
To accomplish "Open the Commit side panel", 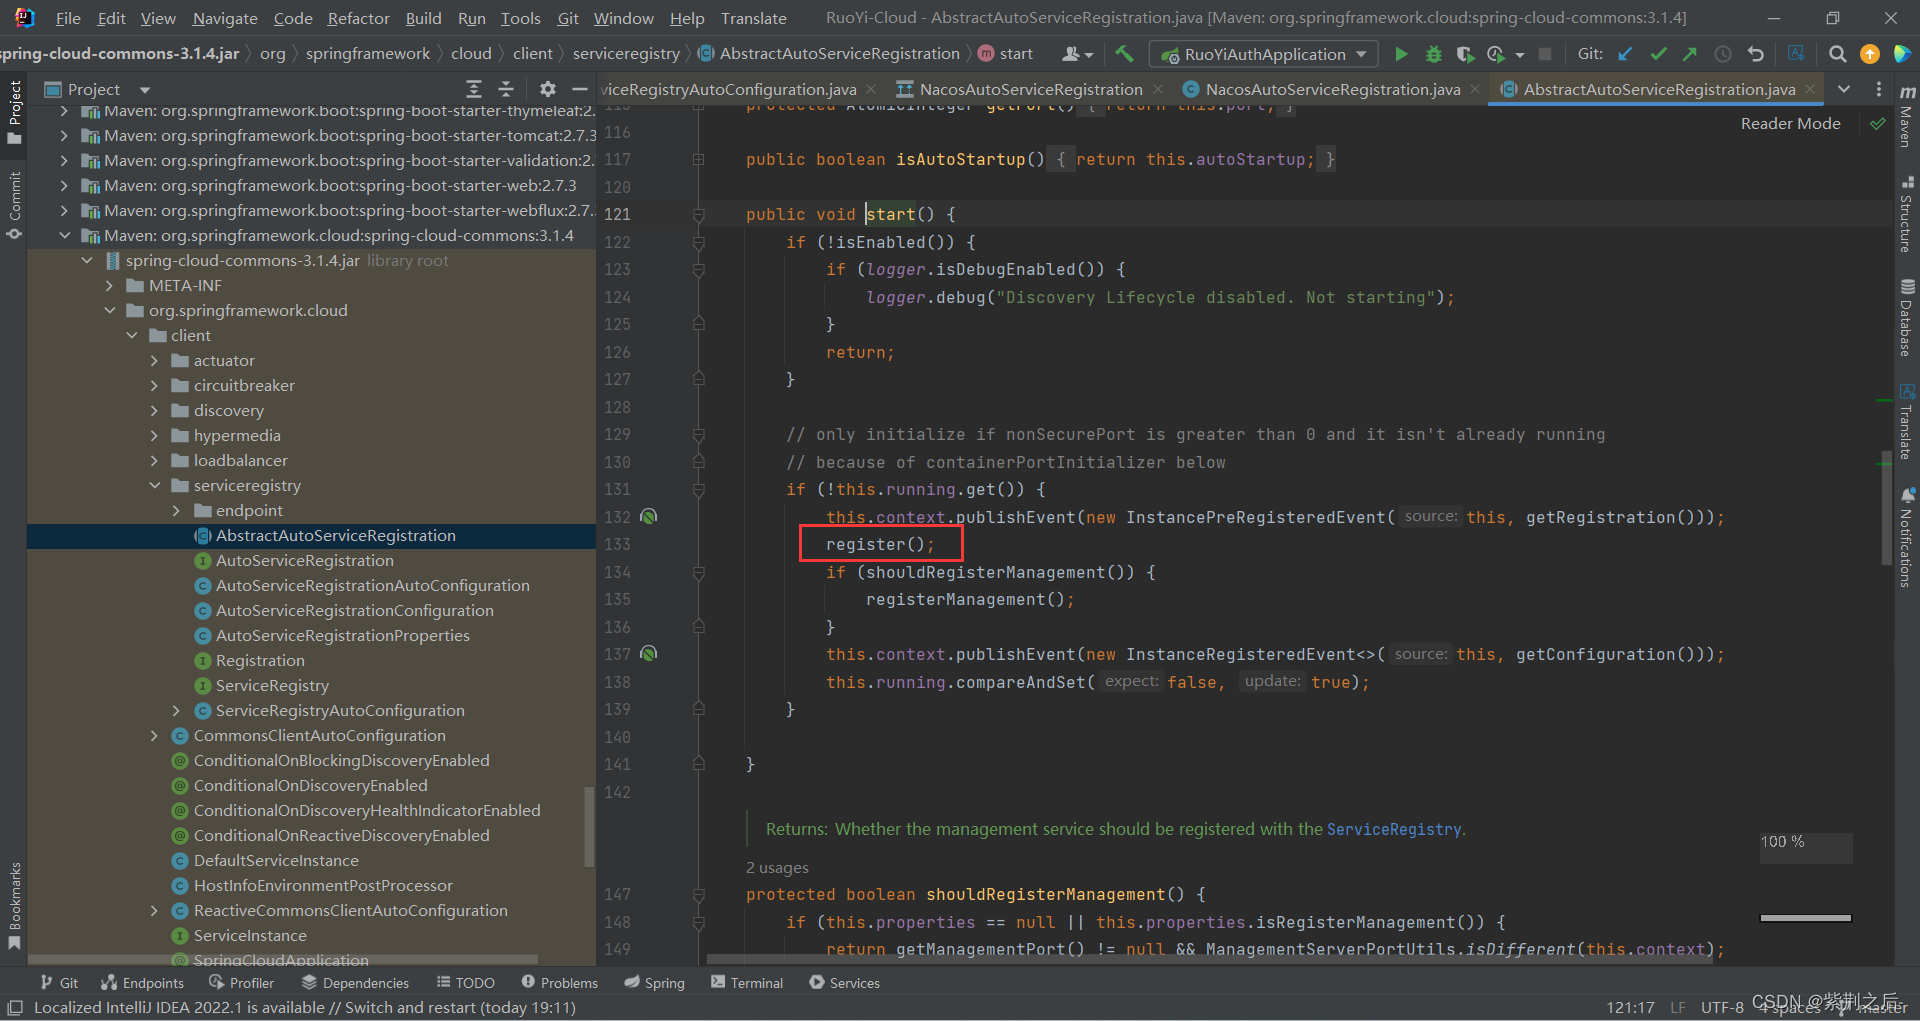I will coord(14,205).
